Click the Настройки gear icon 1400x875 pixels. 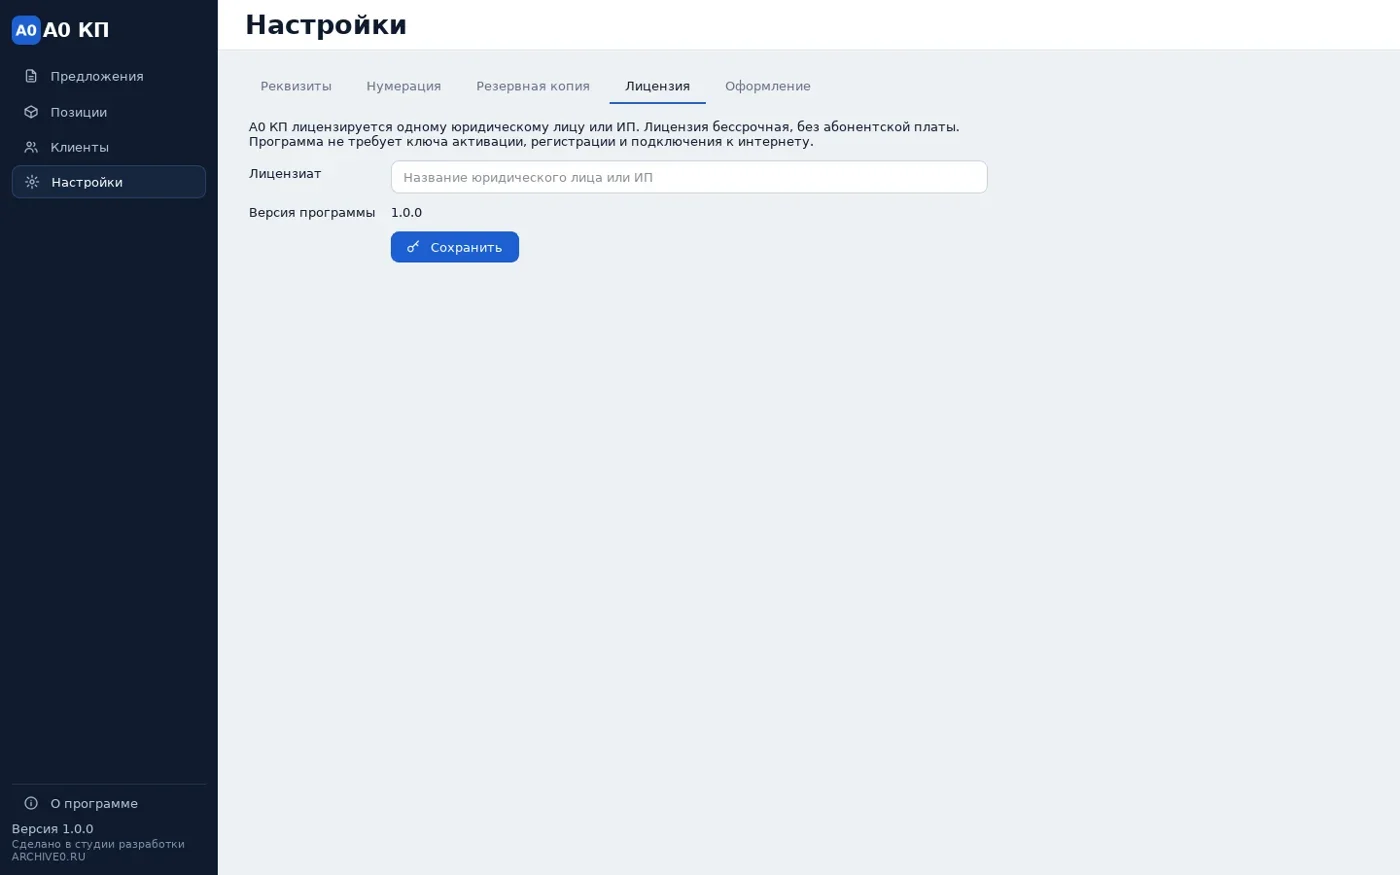point(32,182)
